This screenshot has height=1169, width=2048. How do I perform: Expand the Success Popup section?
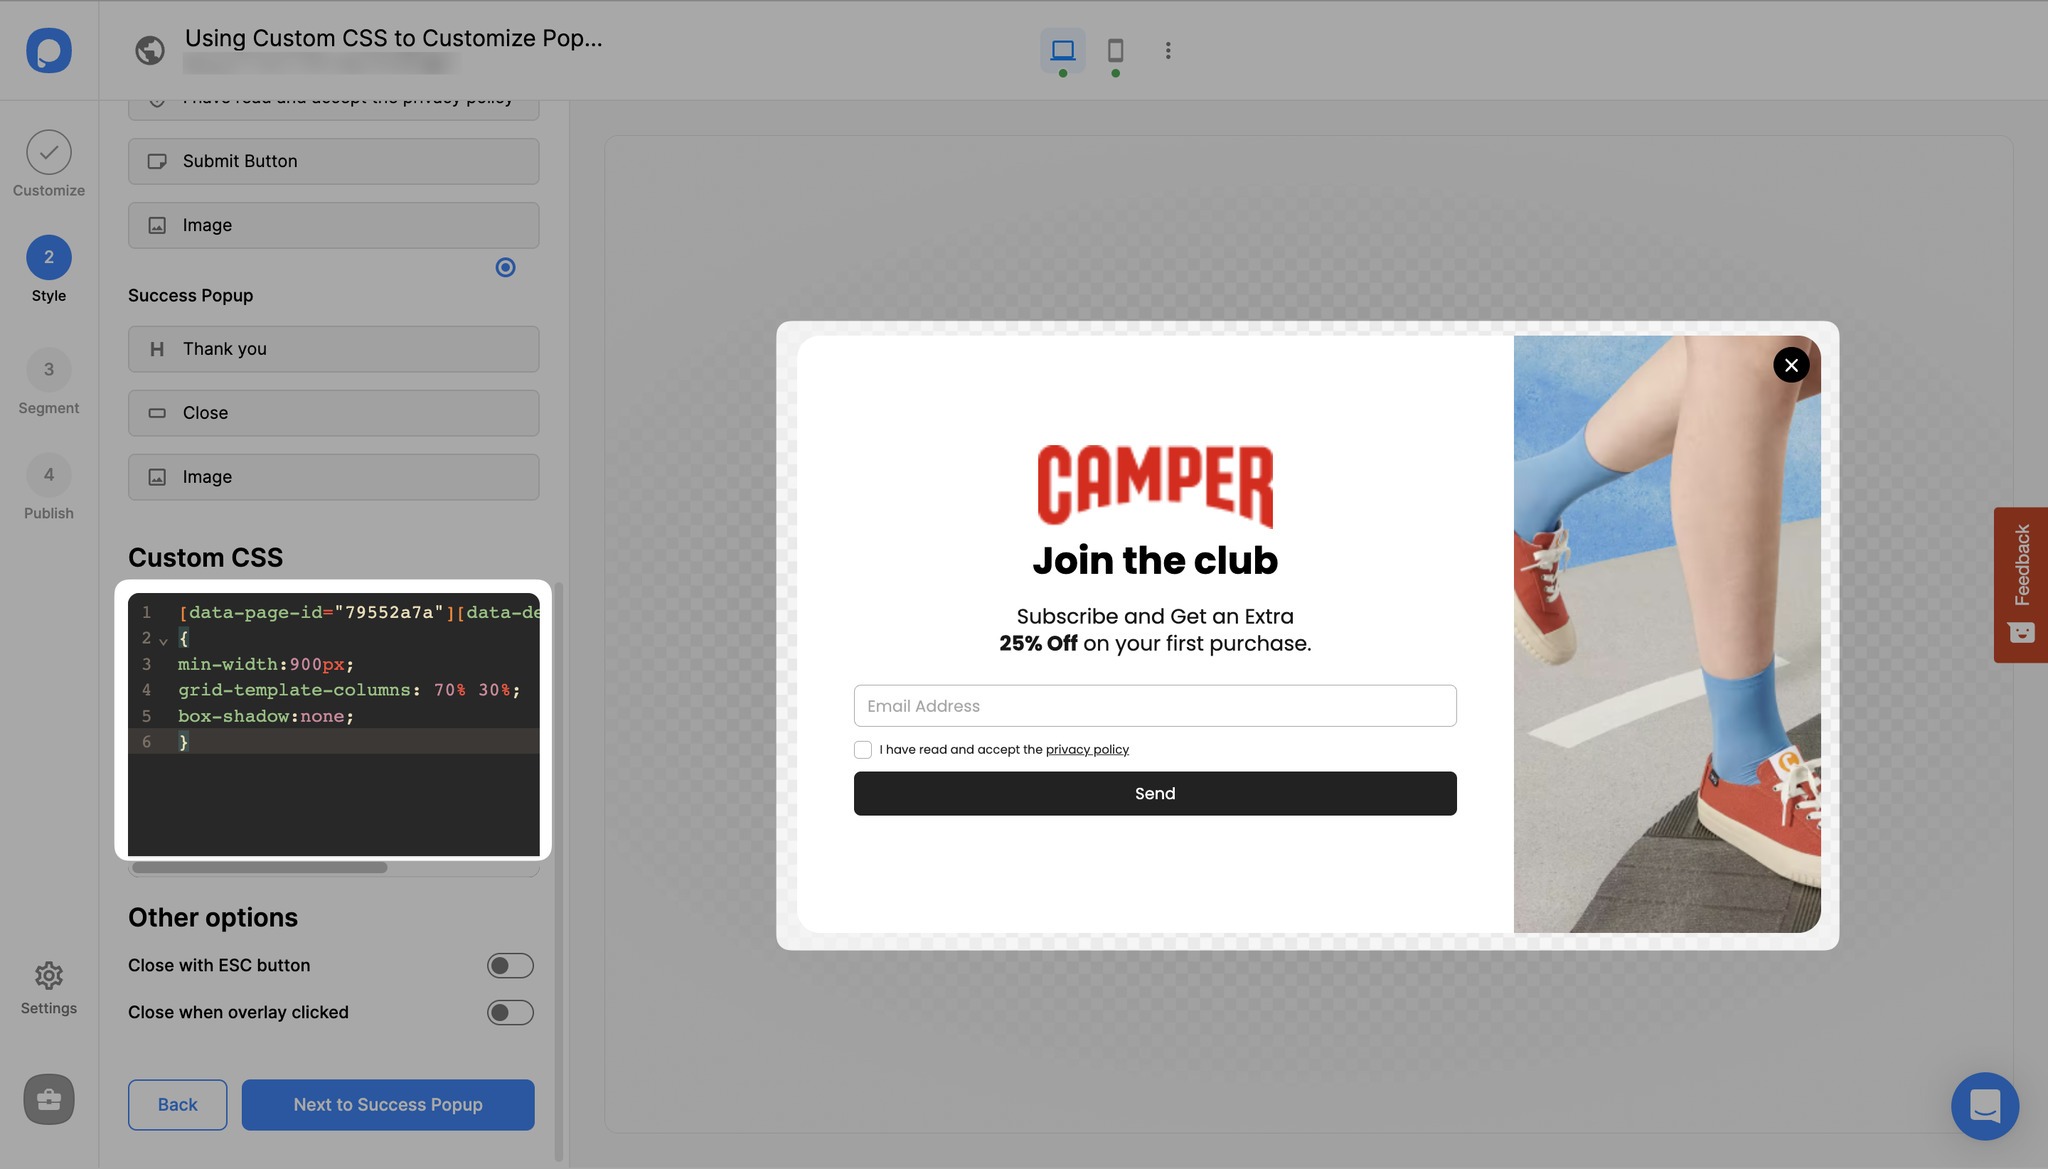[x=188, y=295]
